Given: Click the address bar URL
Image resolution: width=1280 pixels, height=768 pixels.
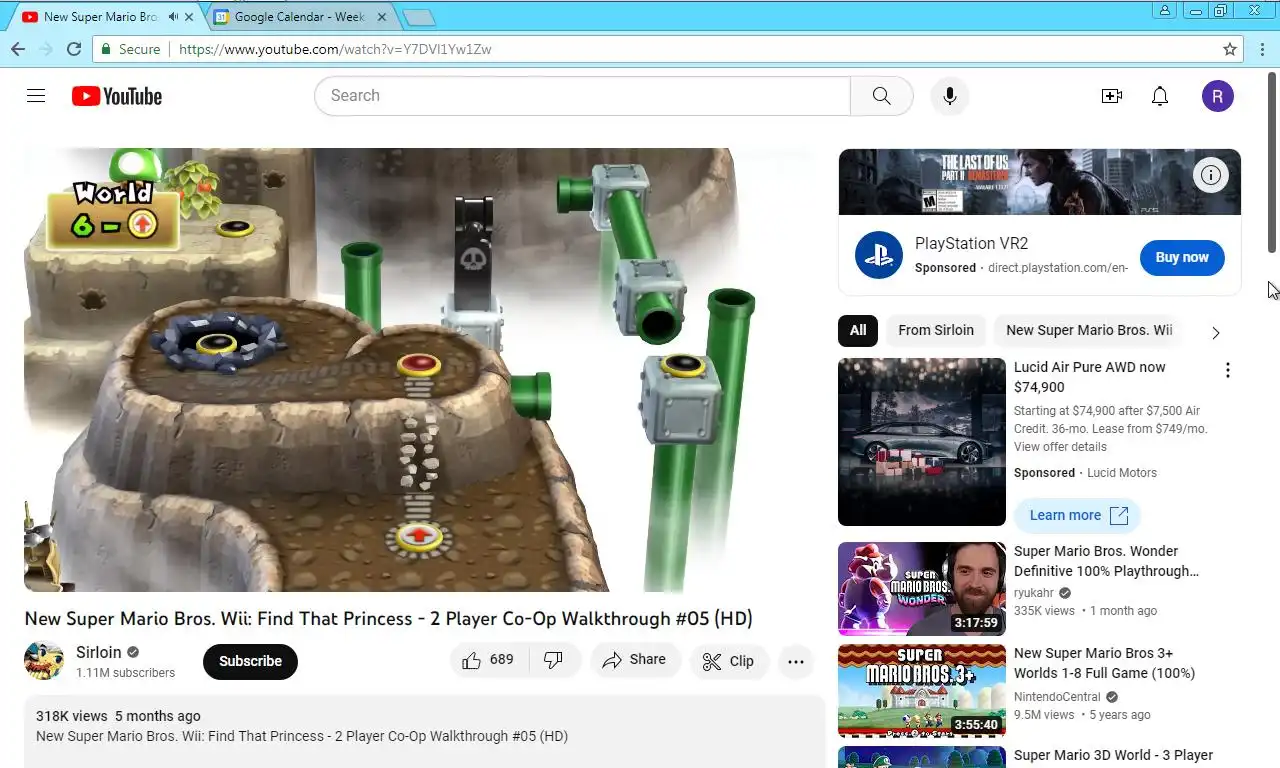Looking at the screenshot, I should click(335, 49).
